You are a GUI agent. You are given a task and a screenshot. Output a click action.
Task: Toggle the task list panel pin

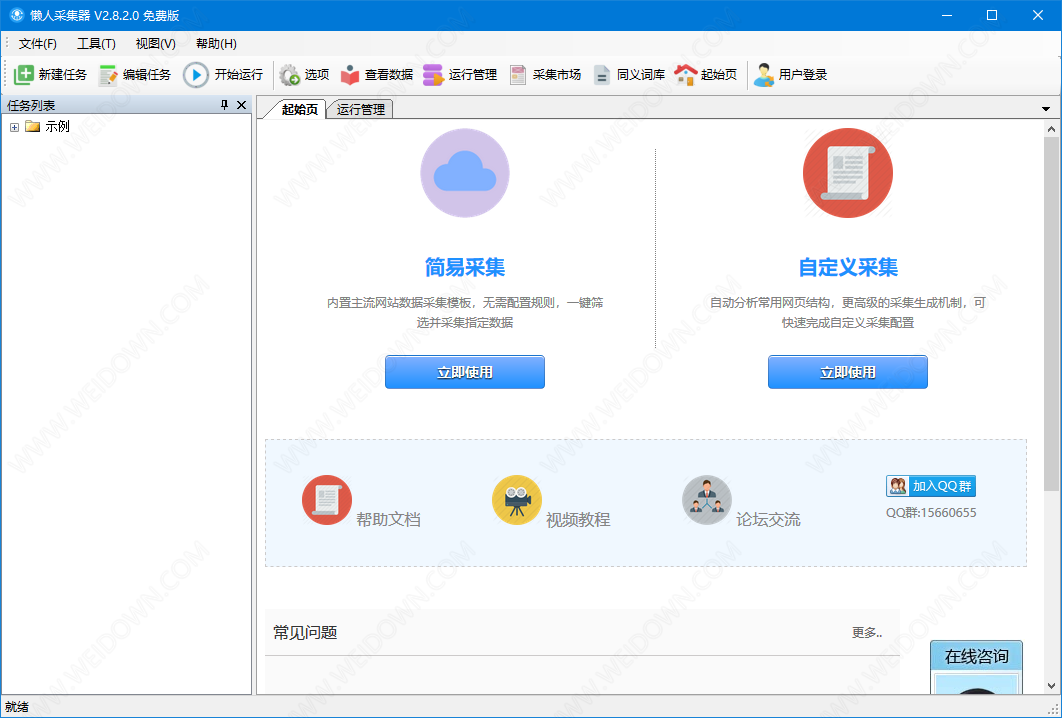[x=225, y=105]
